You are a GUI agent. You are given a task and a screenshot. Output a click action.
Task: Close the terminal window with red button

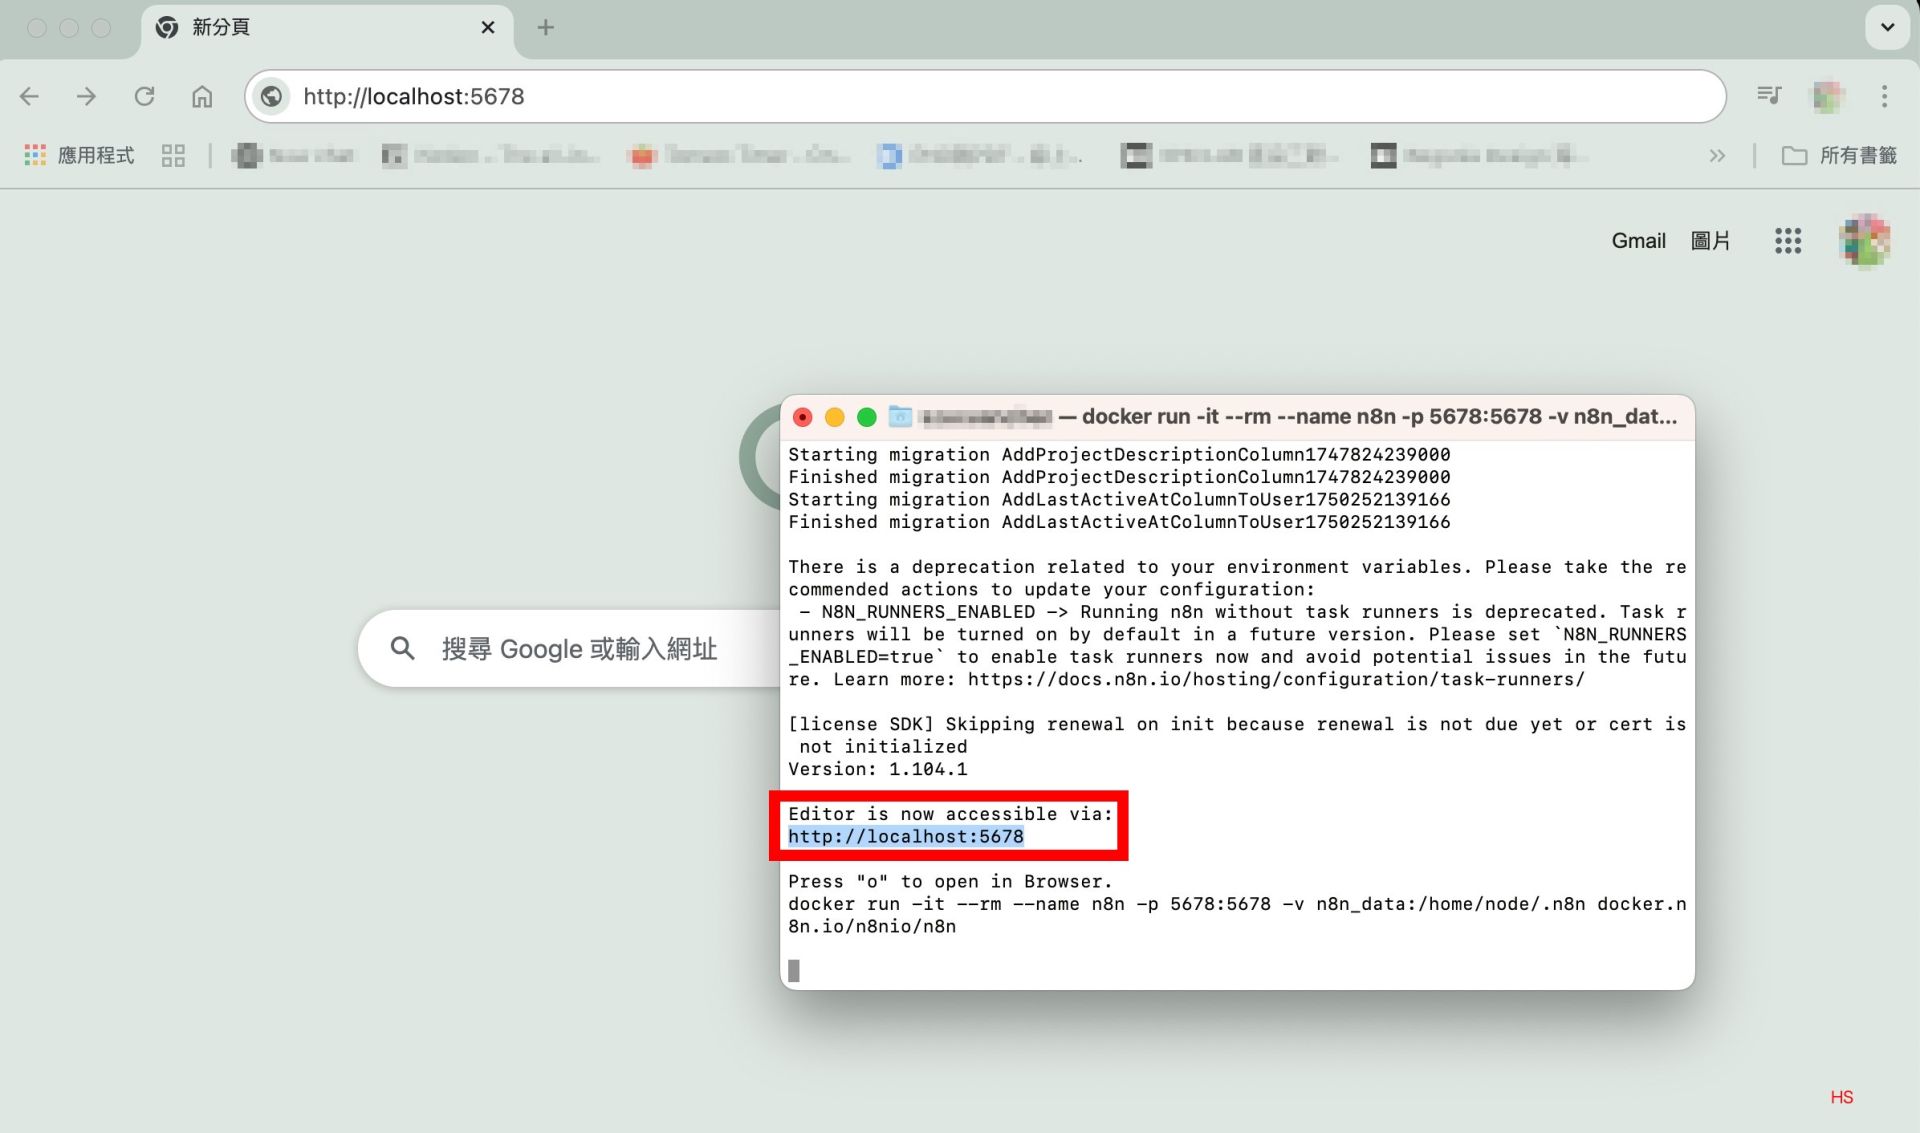point(802,417)
